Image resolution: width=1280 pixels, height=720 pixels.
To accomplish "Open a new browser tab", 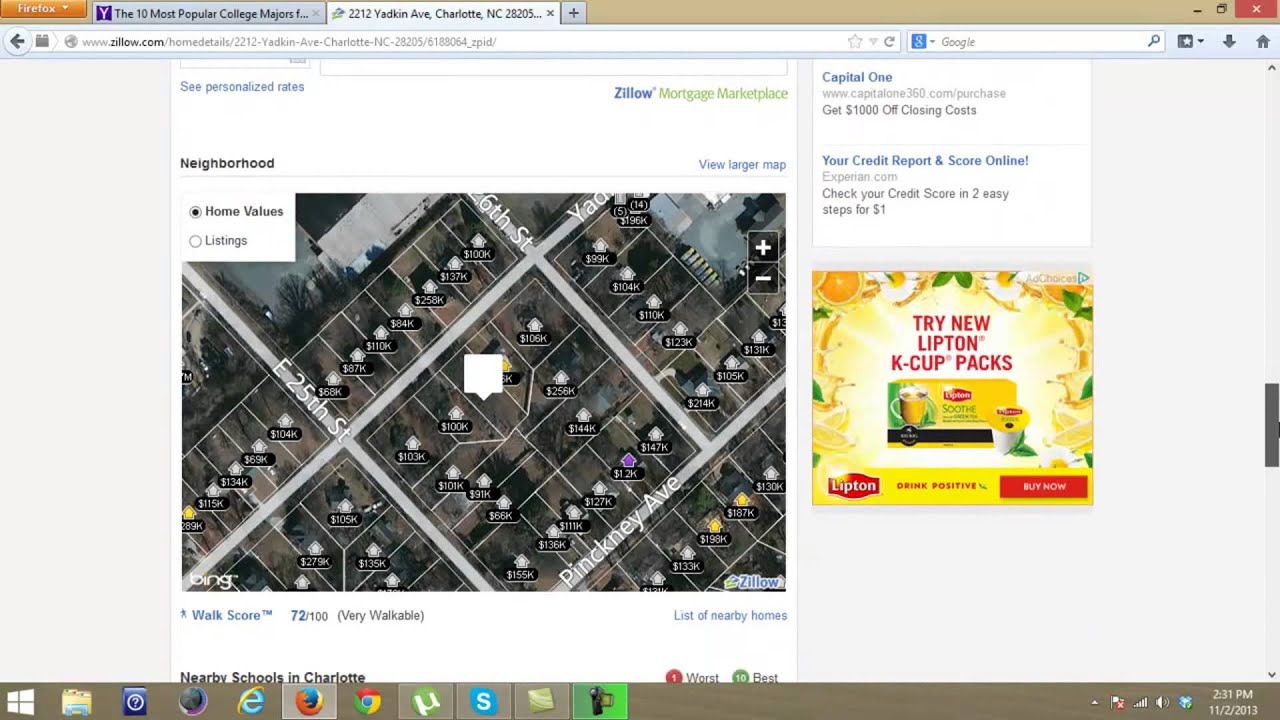I will pyautogui.click(x=573, y=13).
